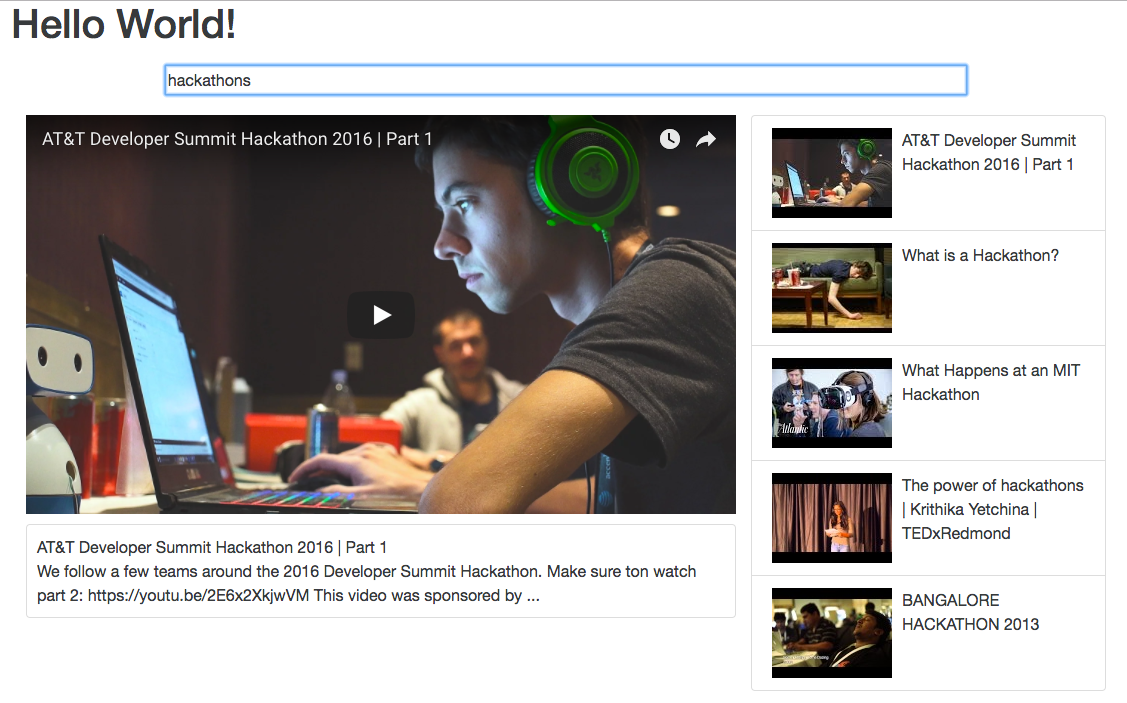Click the Watch Later clock icon

click(x=669, y=139)
